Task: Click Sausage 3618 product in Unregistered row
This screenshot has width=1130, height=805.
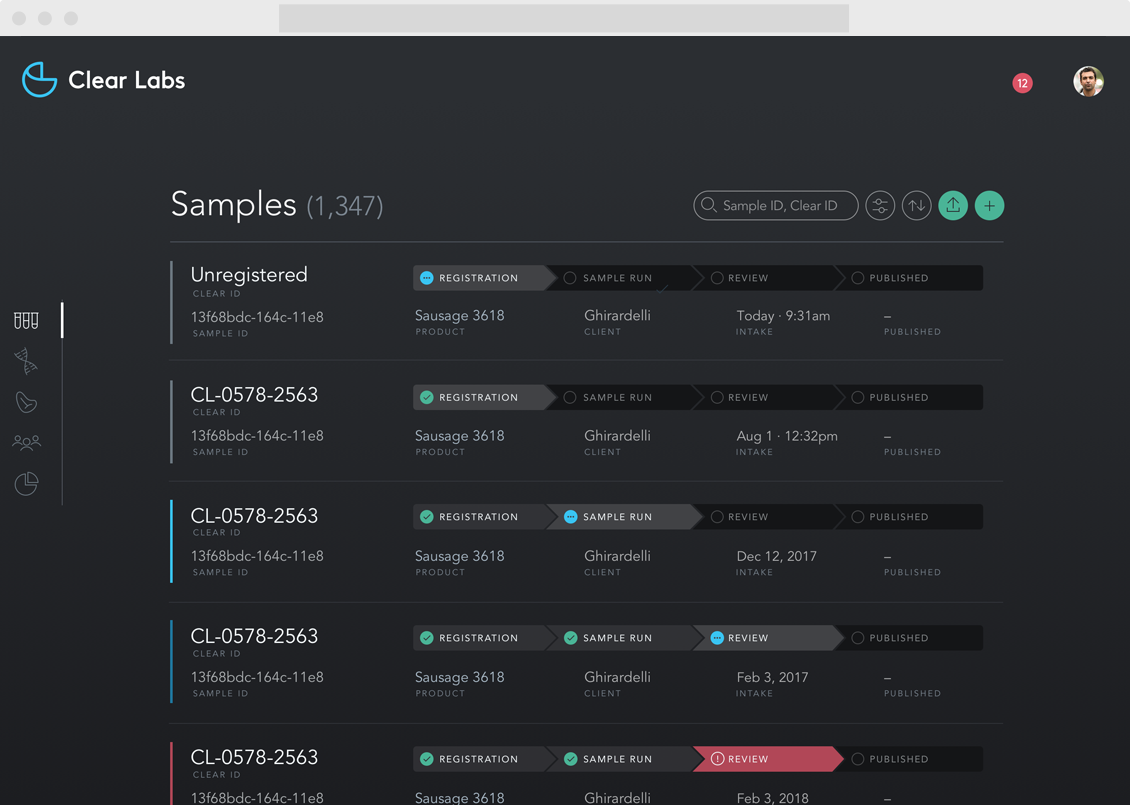Action: point(459,316)
